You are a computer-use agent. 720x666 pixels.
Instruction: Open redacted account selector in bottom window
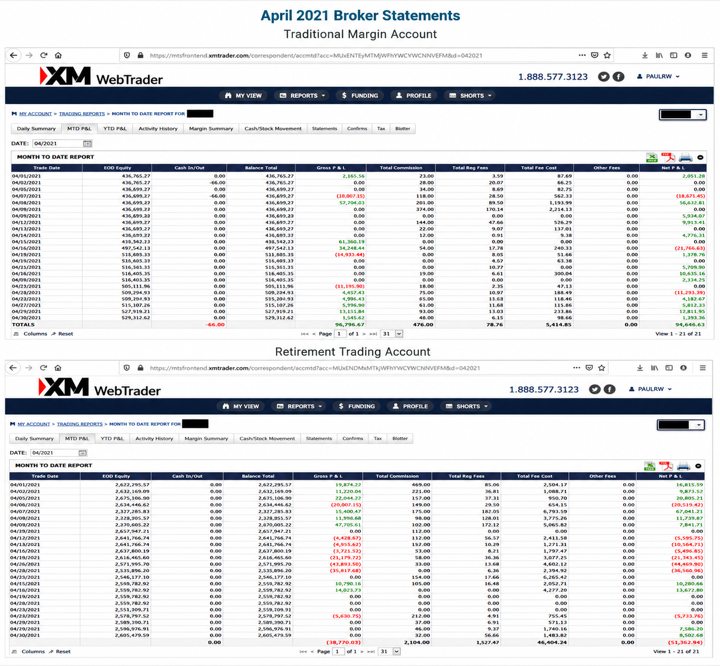pos(681,425)
